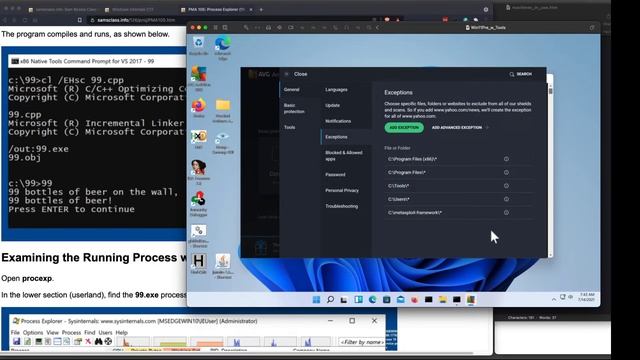The image size is (640, 360).
Task: Click the browser address bar showing samsclass.info
Action: coord(229,20)
